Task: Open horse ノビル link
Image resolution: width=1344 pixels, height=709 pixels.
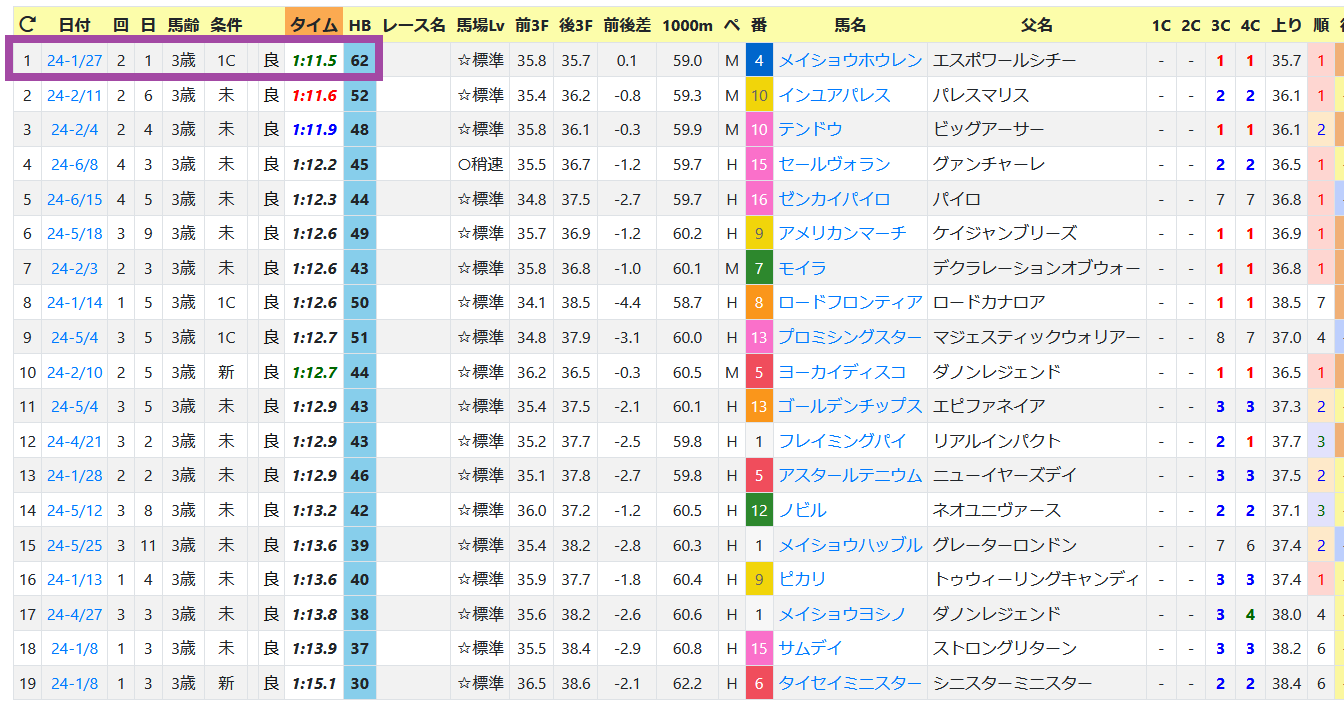Action: [802, 511]
